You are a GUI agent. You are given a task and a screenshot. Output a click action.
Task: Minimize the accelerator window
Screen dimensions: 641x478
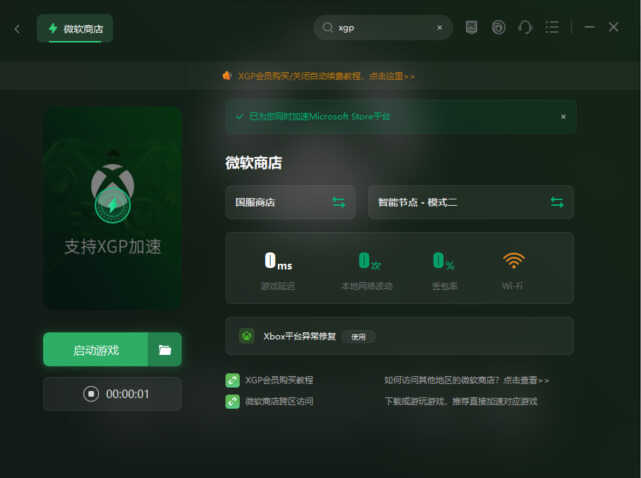(x=589, y=27)
